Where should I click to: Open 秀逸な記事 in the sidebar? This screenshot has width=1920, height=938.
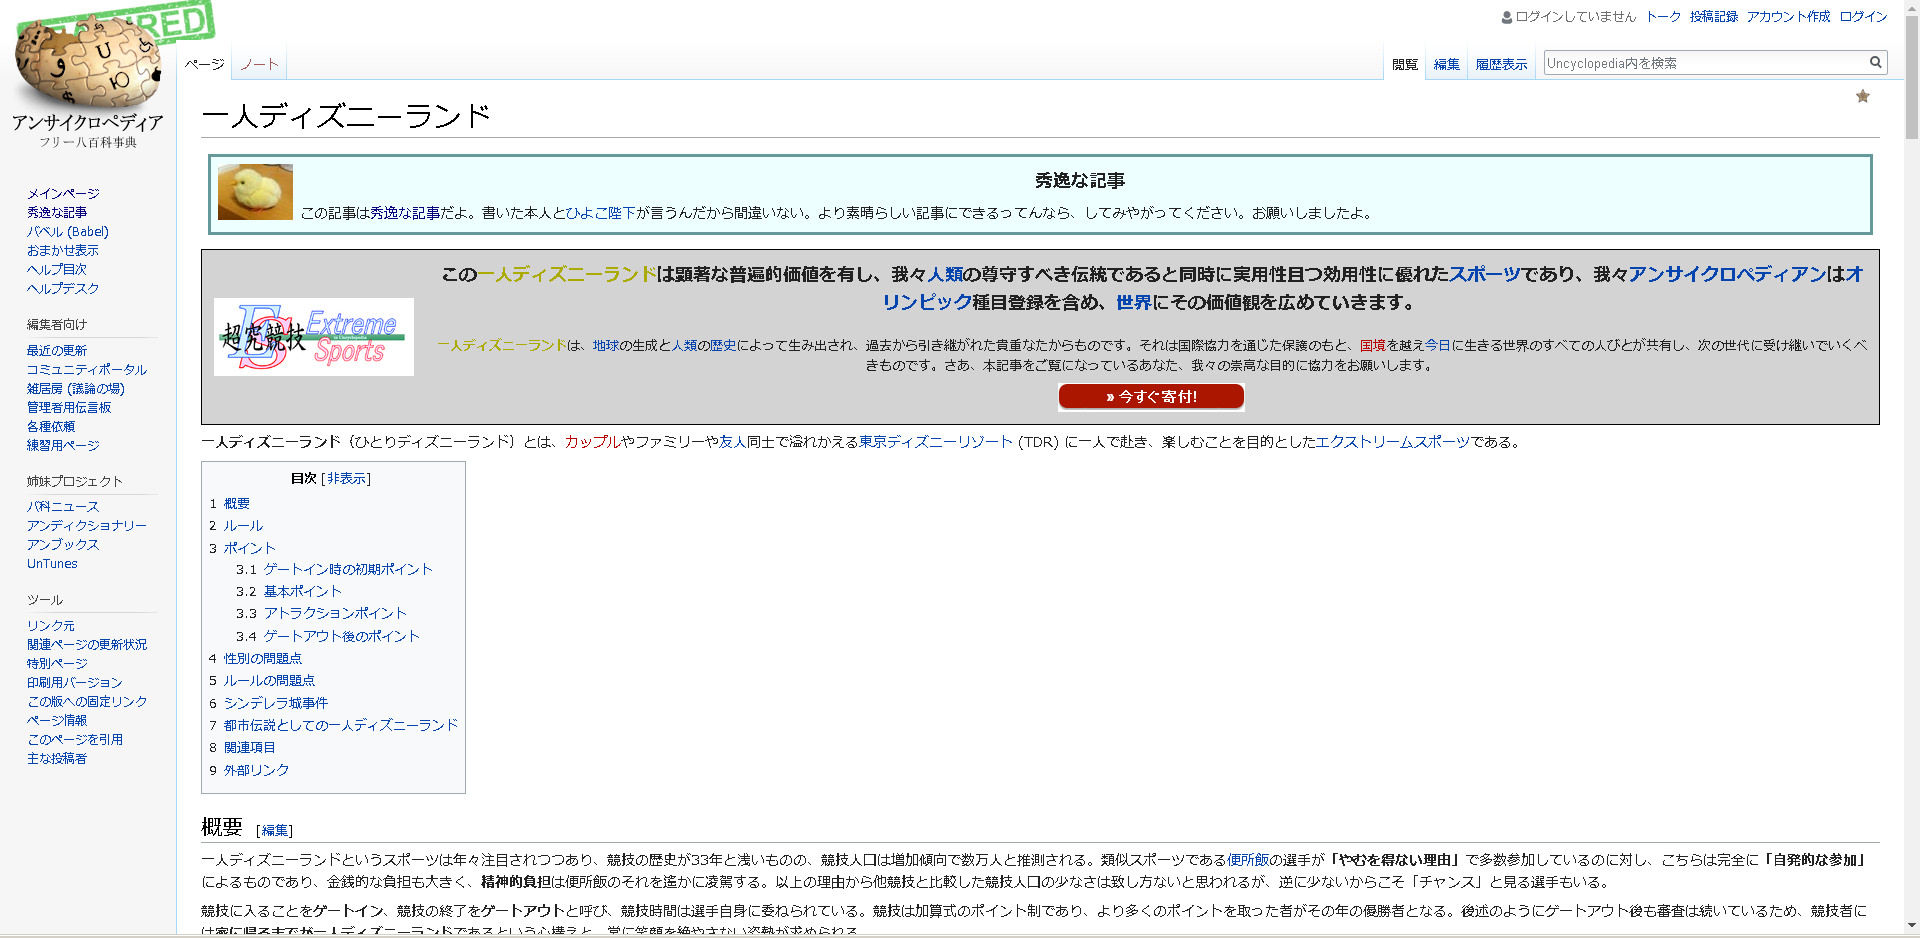[57, 212]
